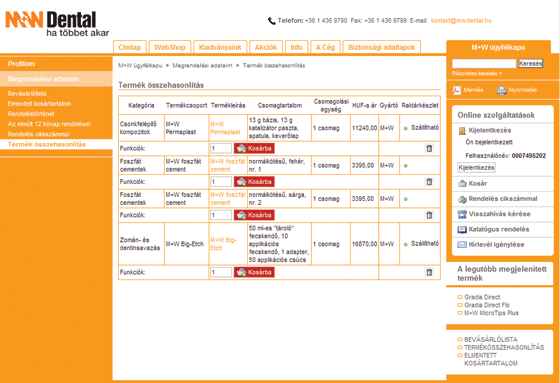560x383 pixels.
Task: Select Termék összehasonlítás in the left sidebar
Action: [47, 144]
